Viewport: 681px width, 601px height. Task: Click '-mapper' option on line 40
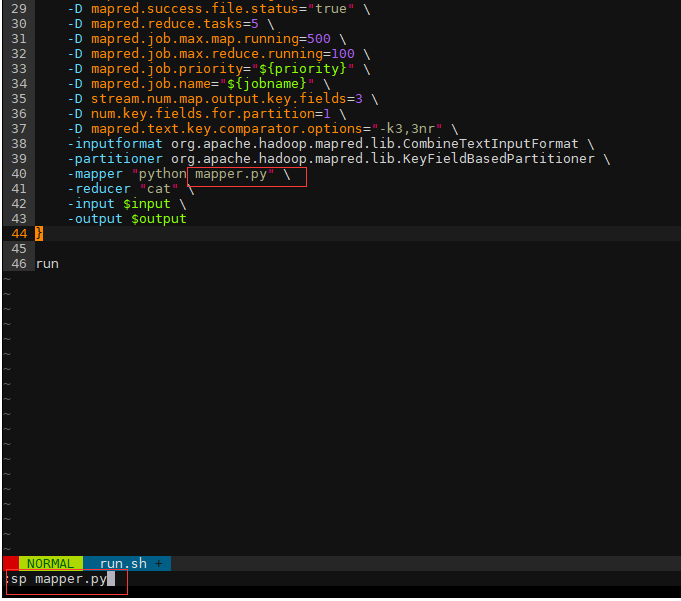[95, 174]
